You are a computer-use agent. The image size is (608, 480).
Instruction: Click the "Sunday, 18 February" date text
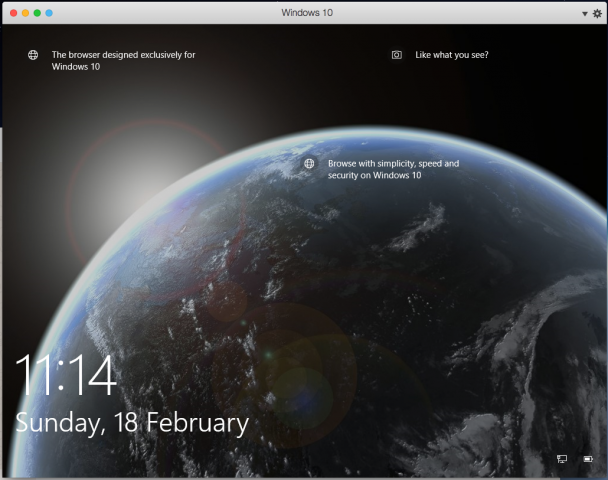click(x=132, y=423)
